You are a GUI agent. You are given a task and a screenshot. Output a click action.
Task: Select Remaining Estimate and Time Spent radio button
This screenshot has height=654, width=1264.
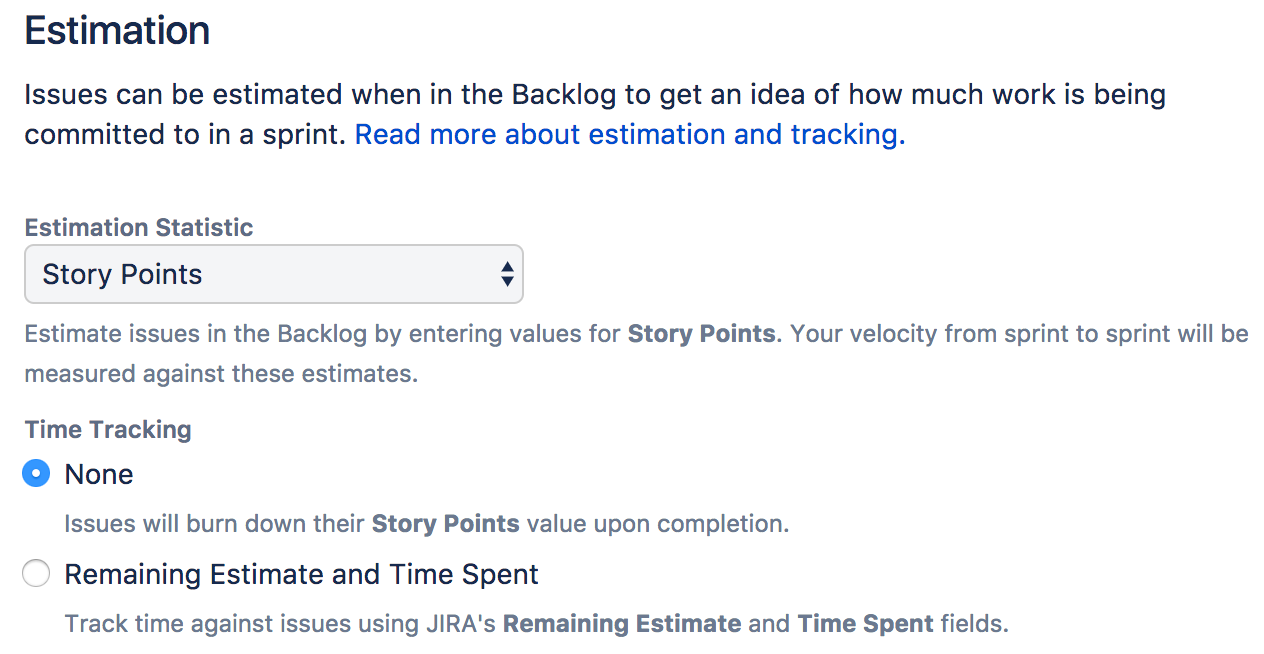[x=36, y=574]
